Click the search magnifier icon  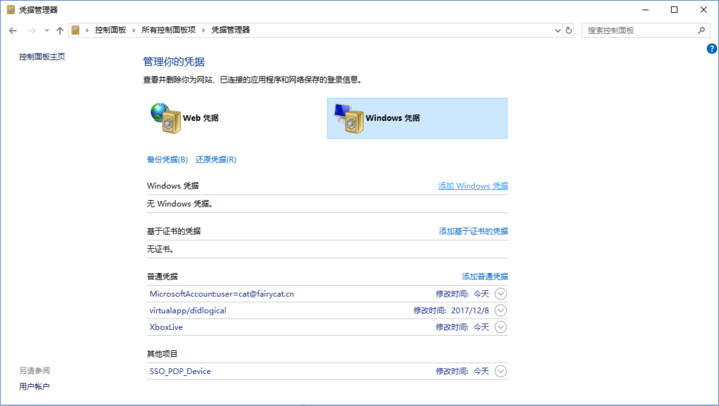coord(701,31)
